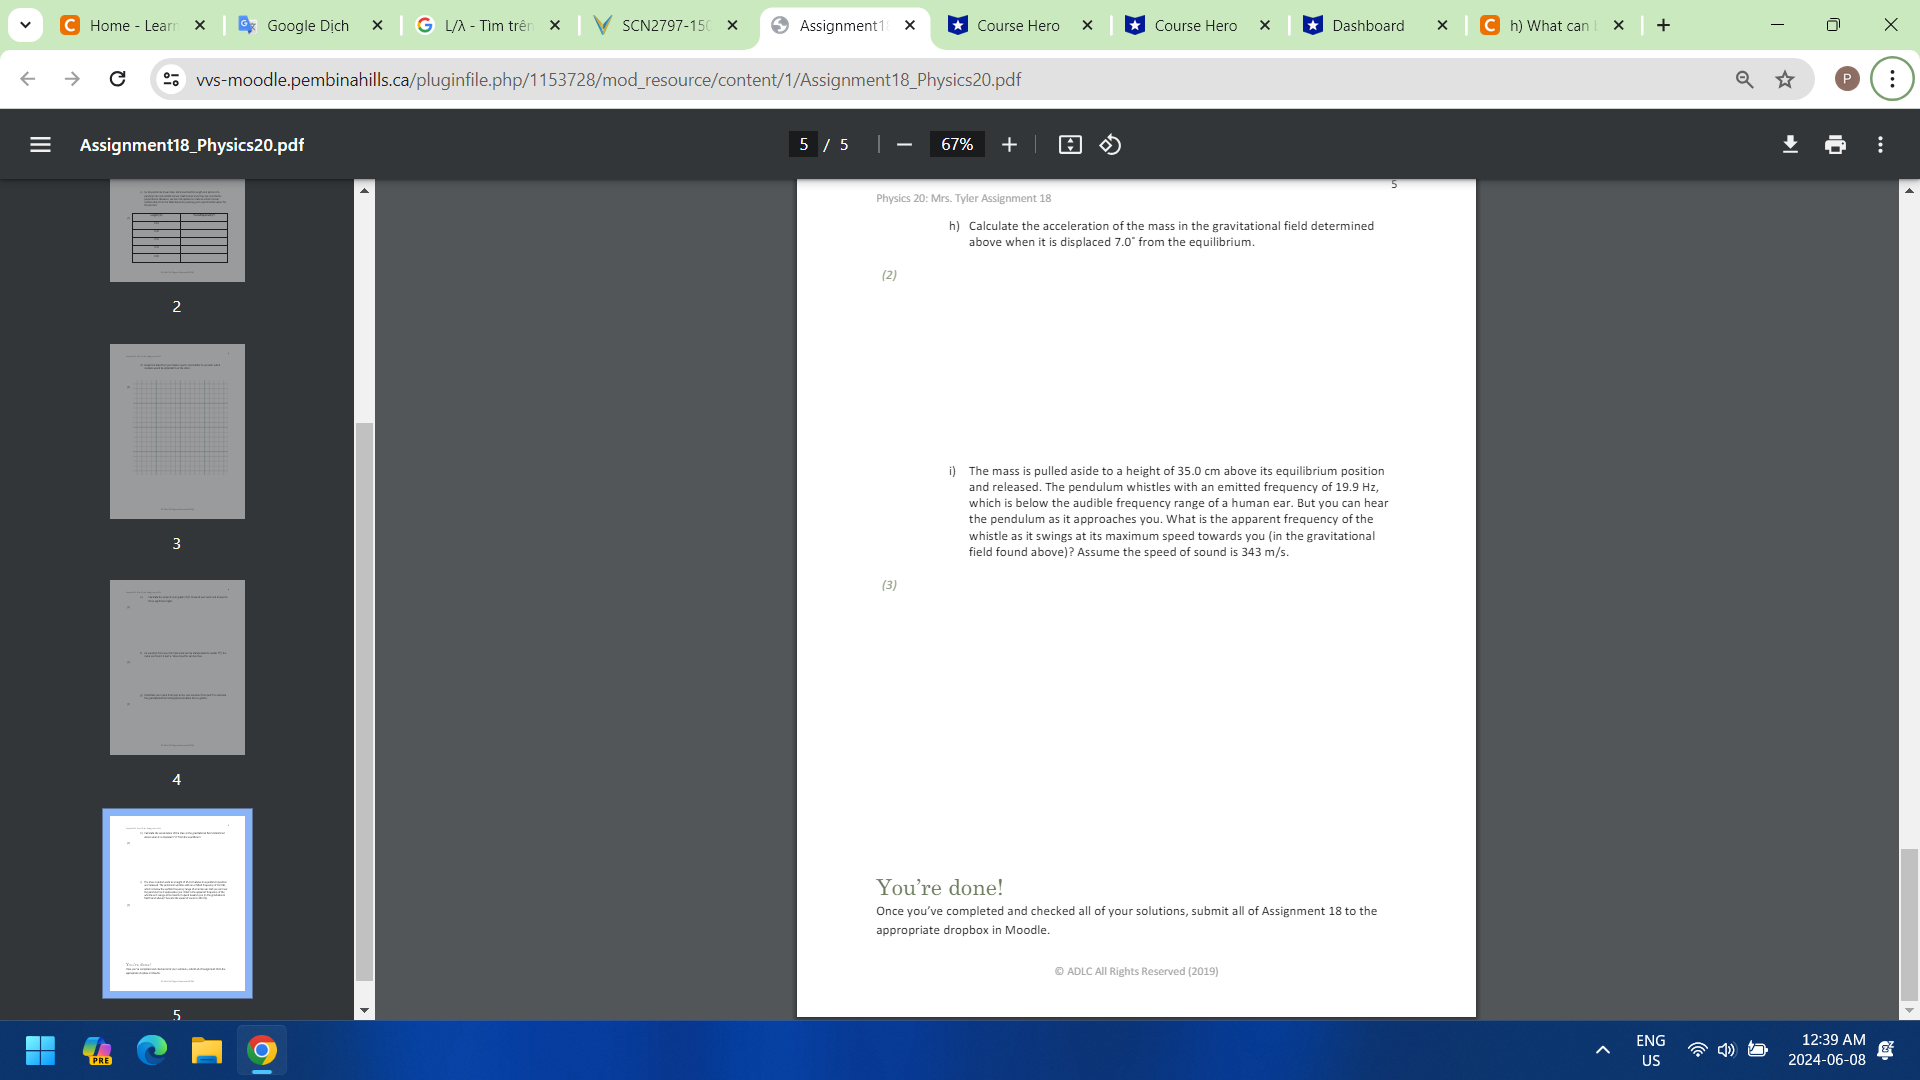1920x1080 pixels.
Task: Reload the current page
Action: [x=118, y=79]
